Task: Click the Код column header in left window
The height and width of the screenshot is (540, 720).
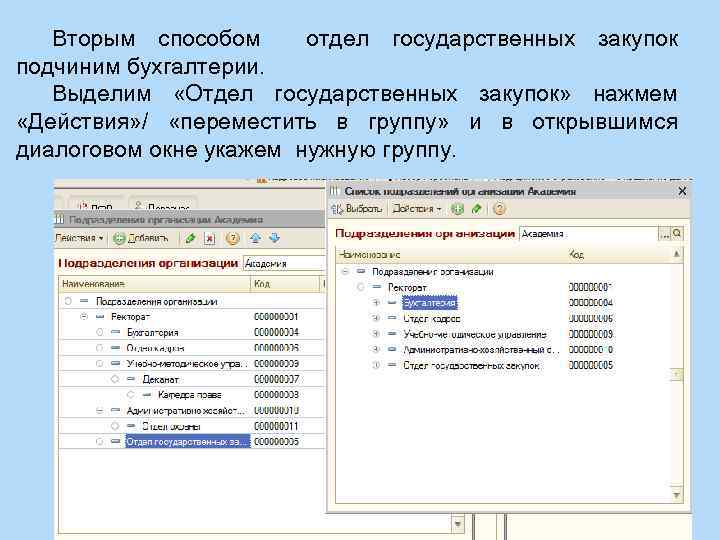Action: coord(285,284)
